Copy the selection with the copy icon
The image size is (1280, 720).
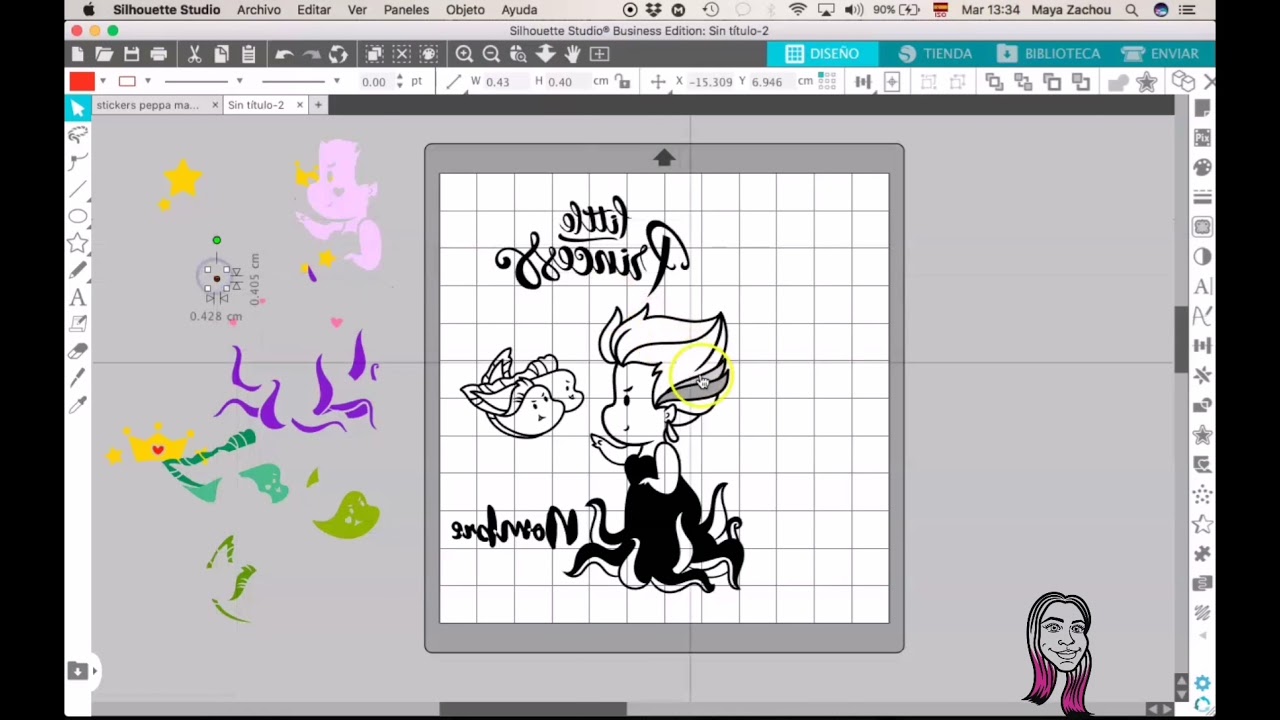[x=221, y=54]
